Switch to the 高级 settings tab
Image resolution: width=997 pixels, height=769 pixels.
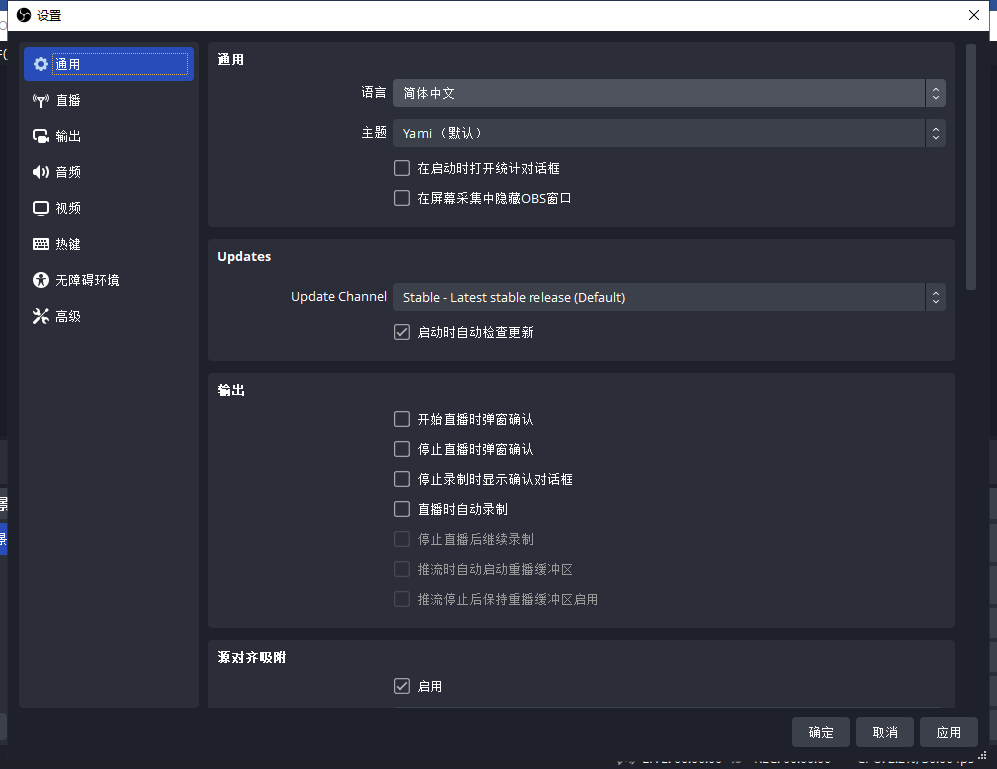[68, 316]
